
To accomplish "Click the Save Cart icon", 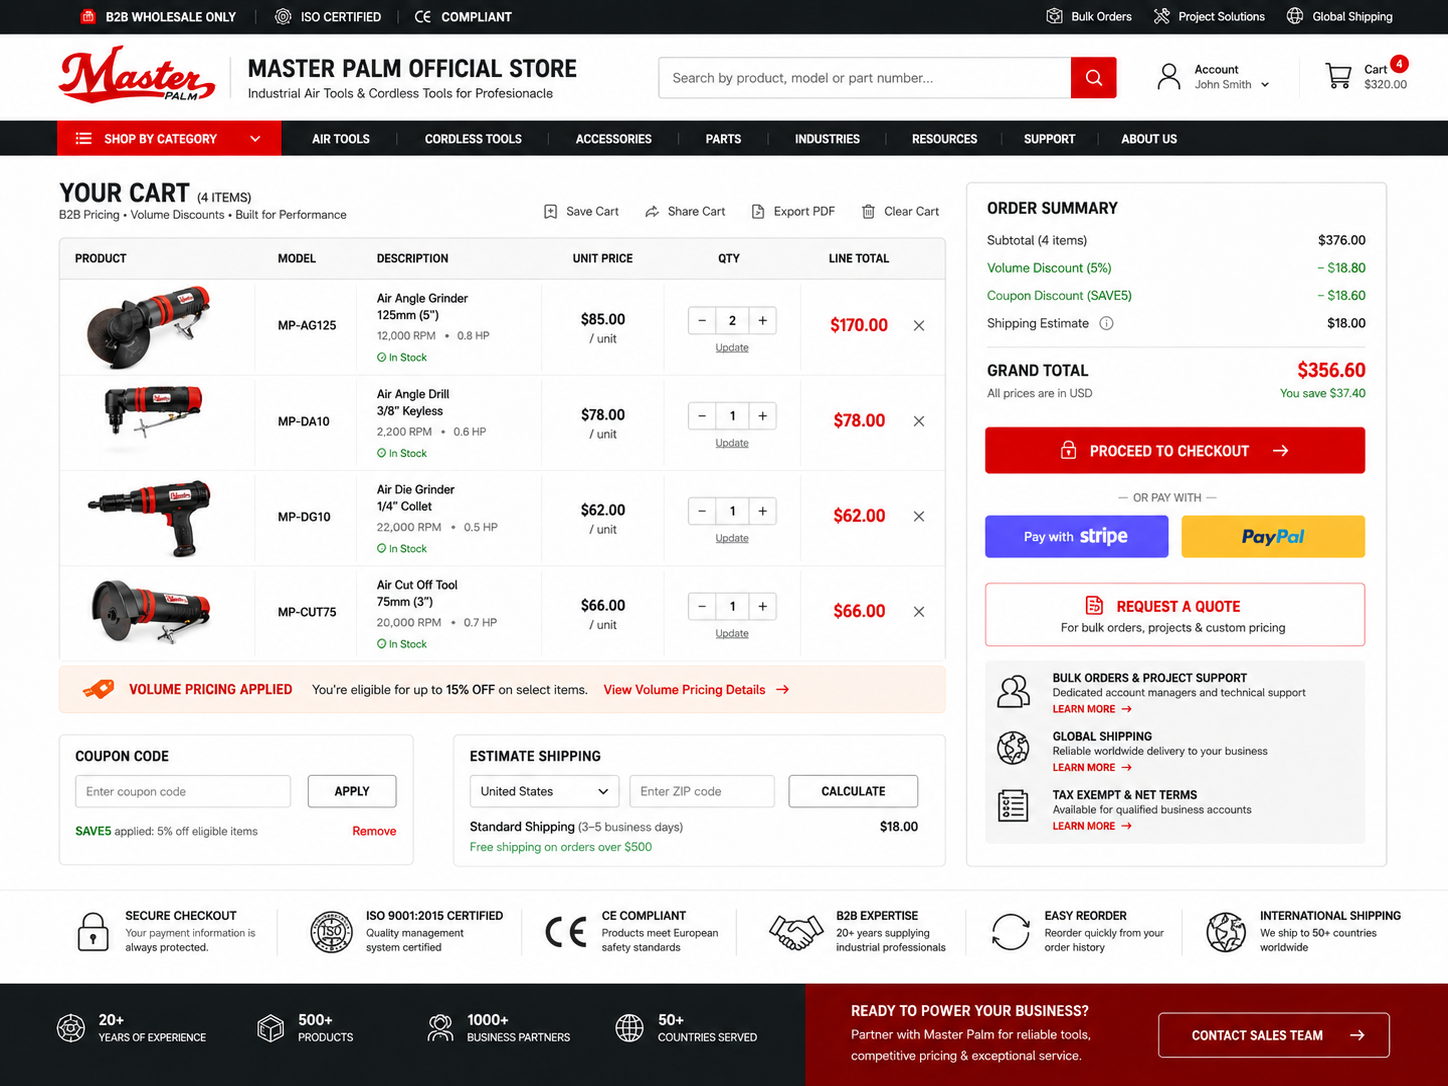I will coord(550,211).
